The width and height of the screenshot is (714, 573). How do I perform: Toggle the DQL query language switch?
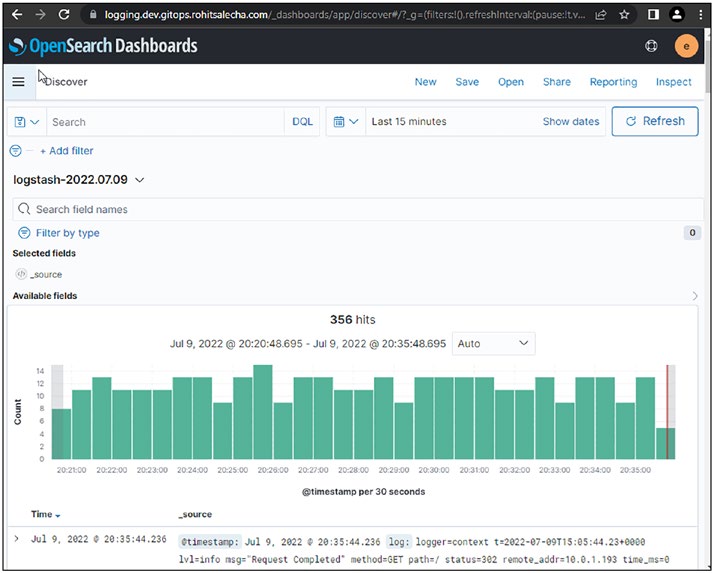302,122
